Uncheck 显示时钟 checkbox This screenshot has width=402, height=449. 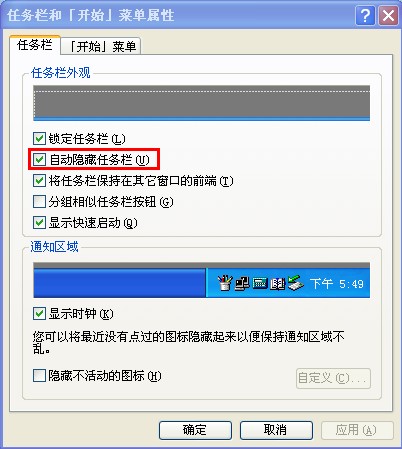(39, 314)
